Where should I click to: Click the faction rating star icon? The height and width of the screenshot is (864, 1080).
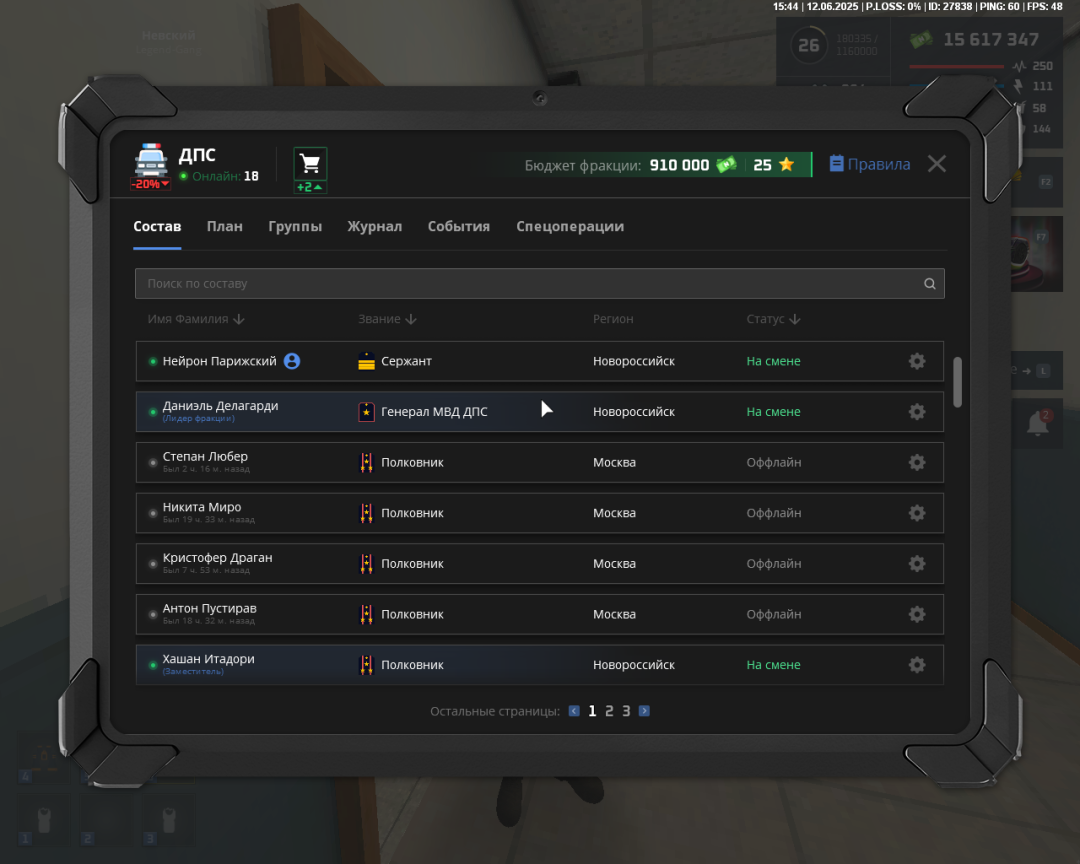pyautogui.click(x=787, y=165)
